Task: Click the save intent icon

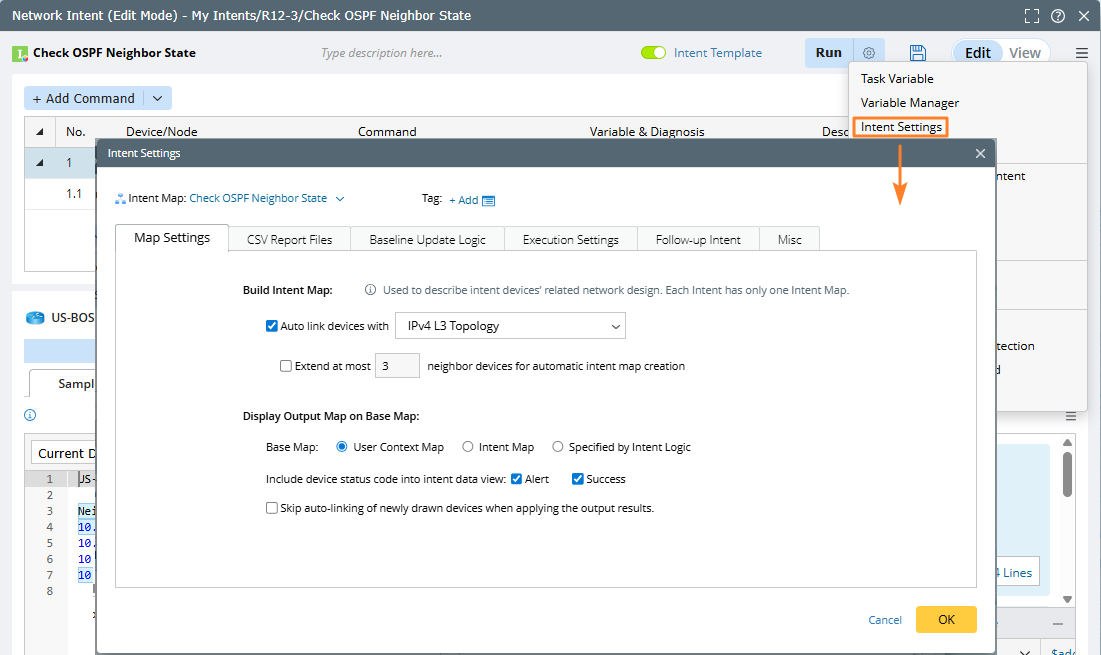Action: (x=917, y=53)
